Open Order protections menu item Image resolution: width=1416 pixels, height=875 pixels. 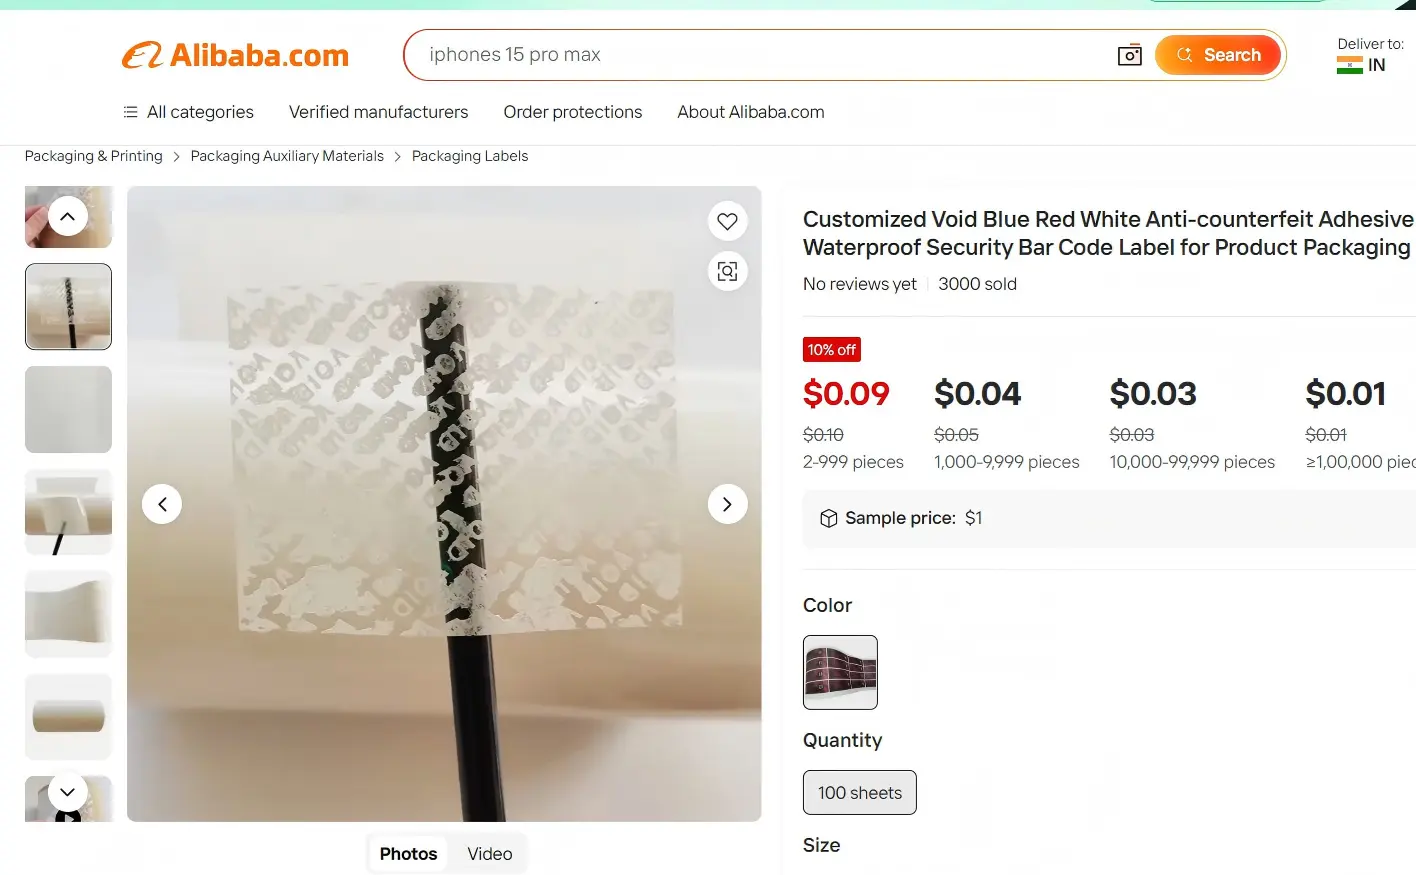point(572,112)
